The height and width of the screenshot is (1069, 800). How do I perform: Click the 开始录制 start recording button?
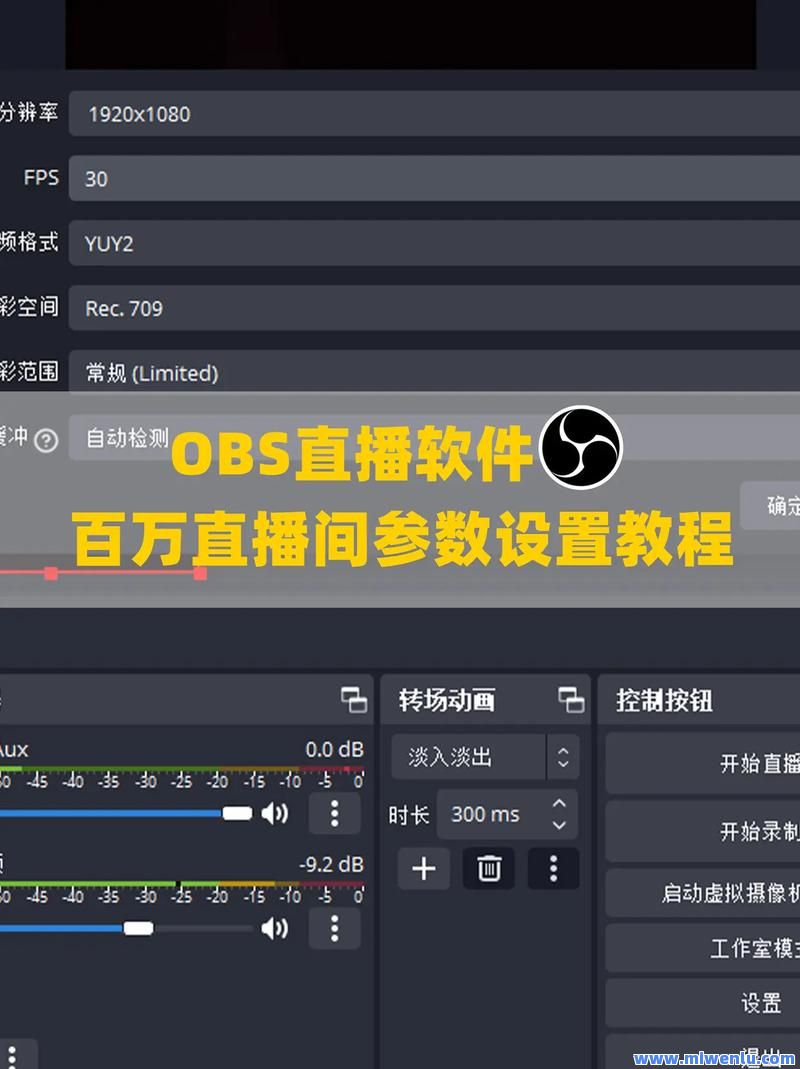click(703, 831)
